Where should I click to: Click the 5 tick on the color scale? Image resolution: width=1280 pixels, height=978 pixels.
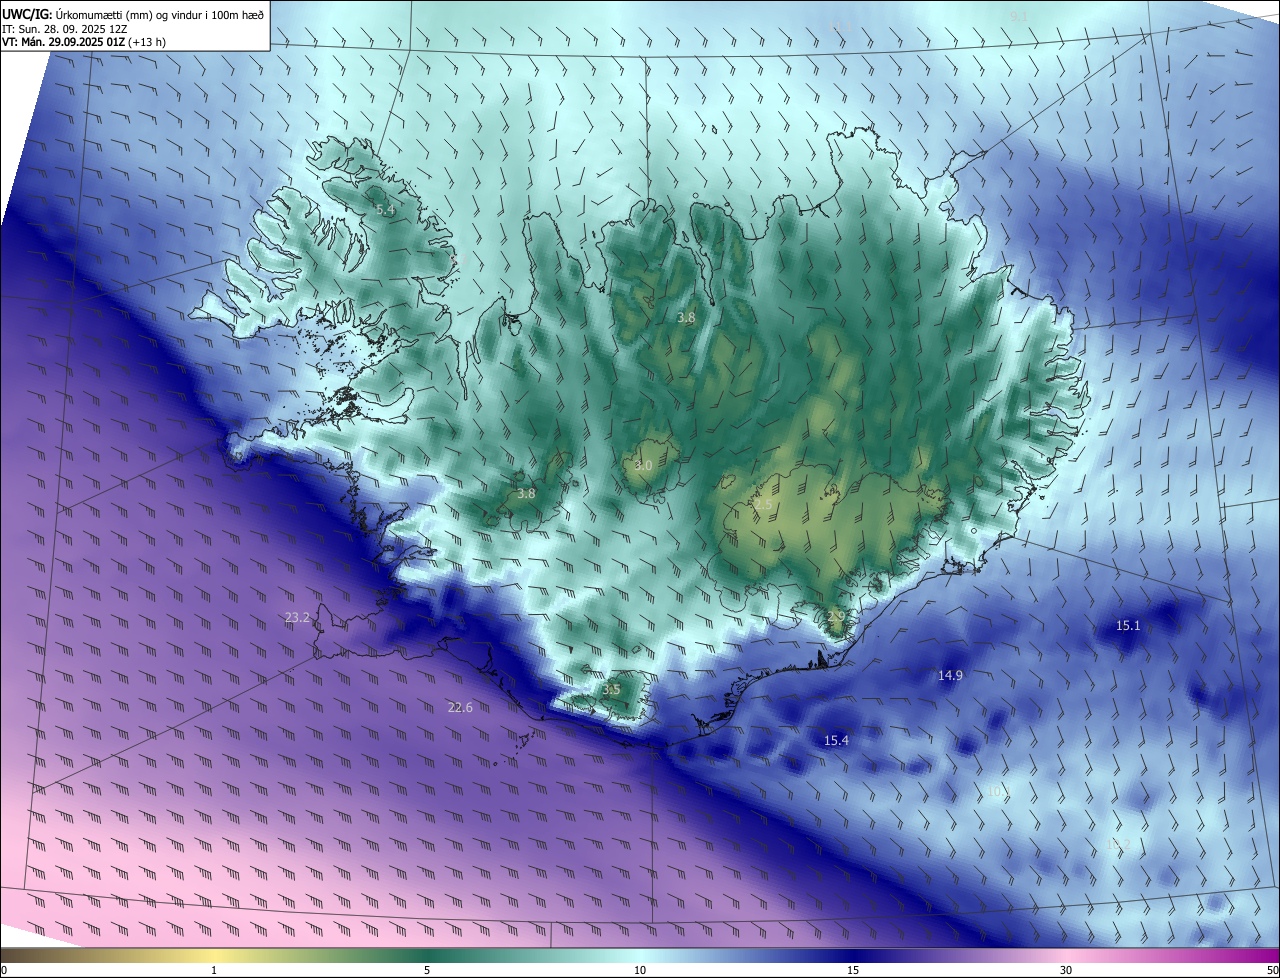pyautogui.click(x=427, y=970)
